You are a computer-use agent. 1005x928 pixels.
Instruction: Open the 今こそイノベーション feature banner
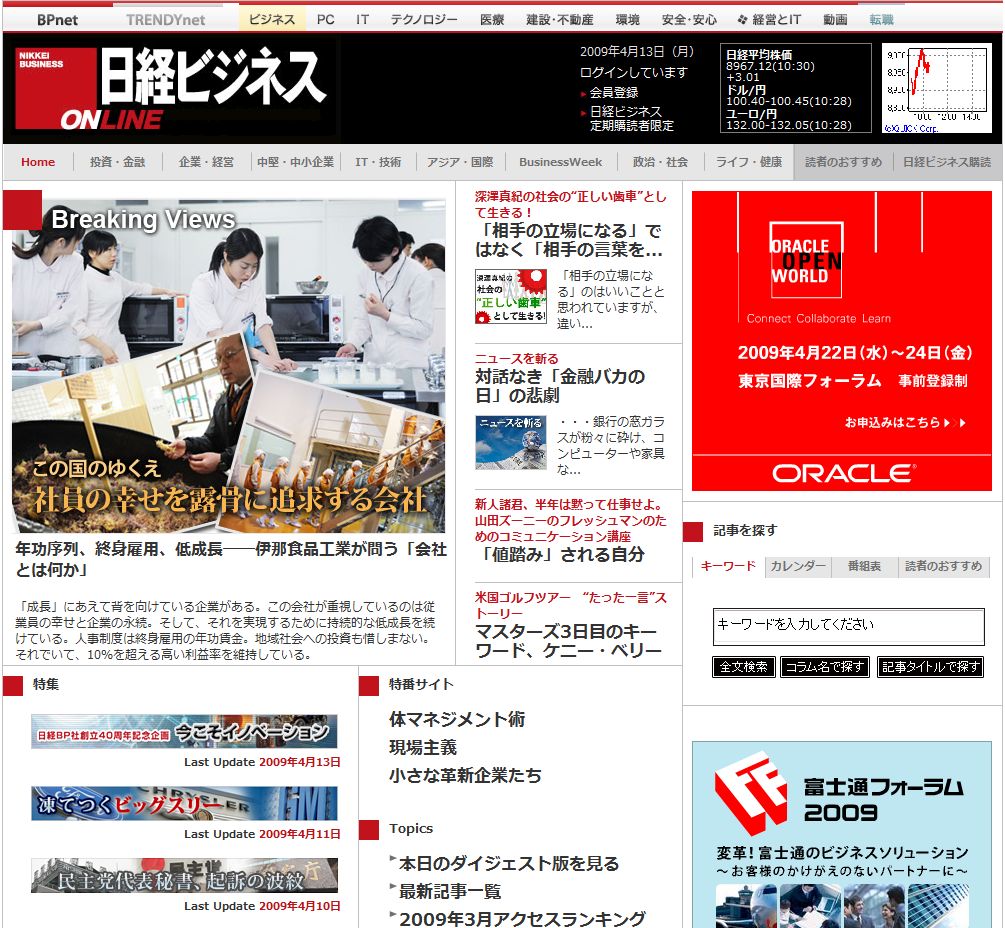185,731
